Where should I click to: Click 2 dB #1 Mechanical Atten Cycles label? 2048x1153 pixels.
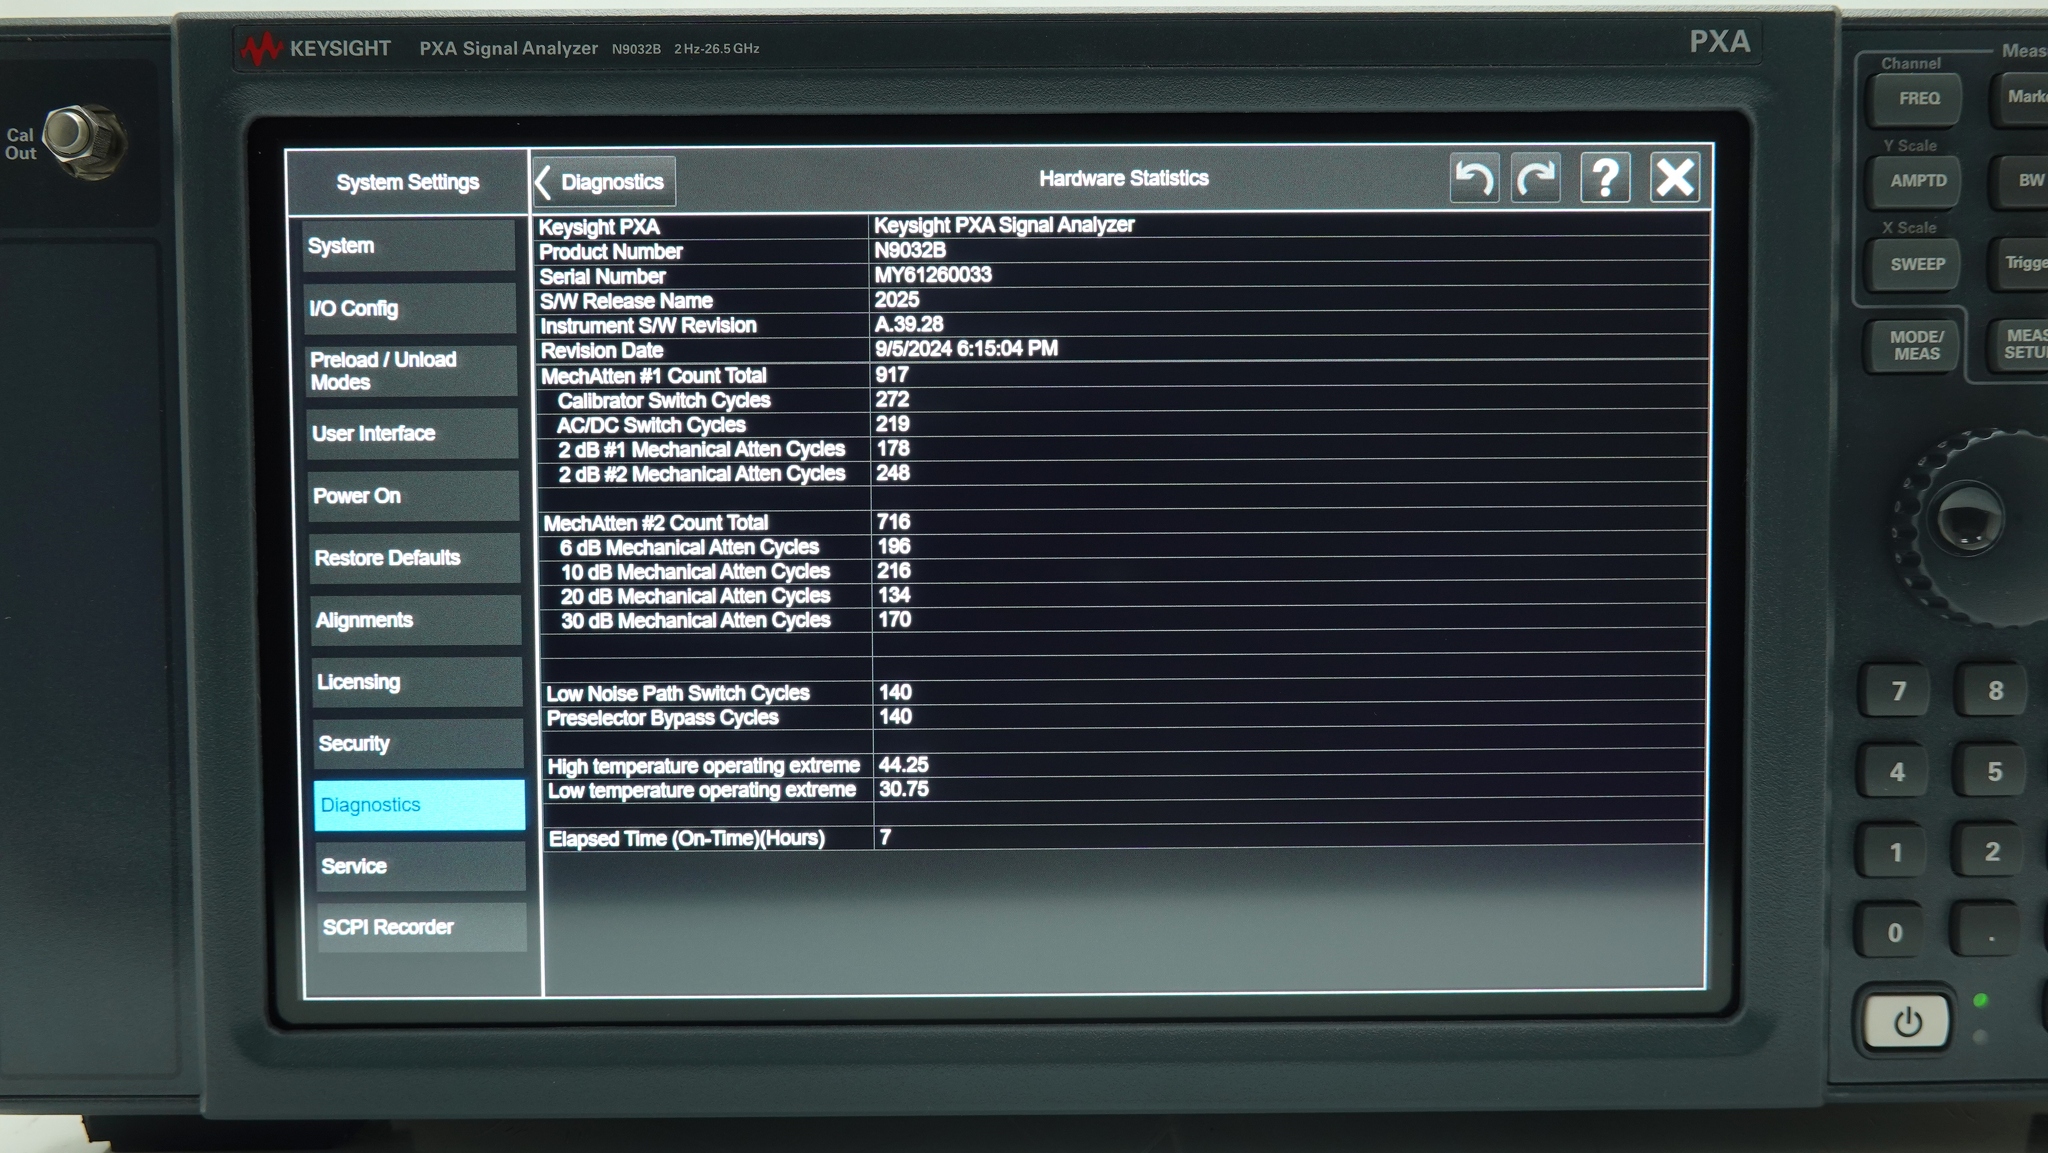pos(701,450)
